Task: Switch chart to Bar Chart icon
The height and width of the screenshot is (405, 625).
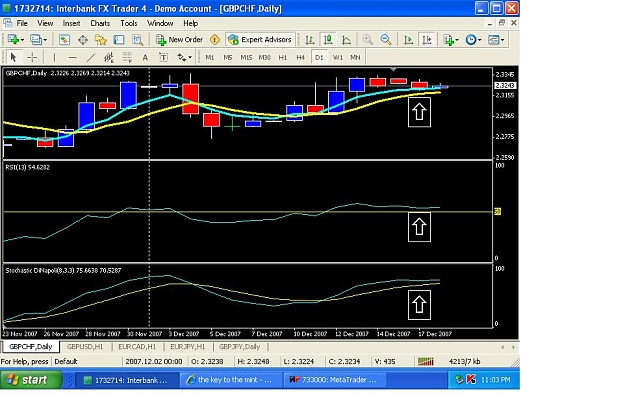Action: click(310, 39)
